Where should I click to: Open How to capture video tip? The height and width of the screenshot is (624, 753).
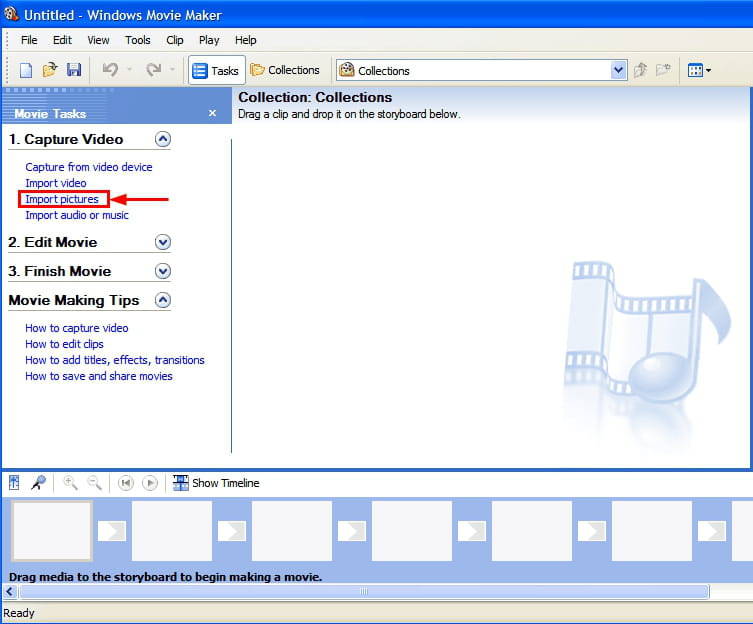point(77,328)
